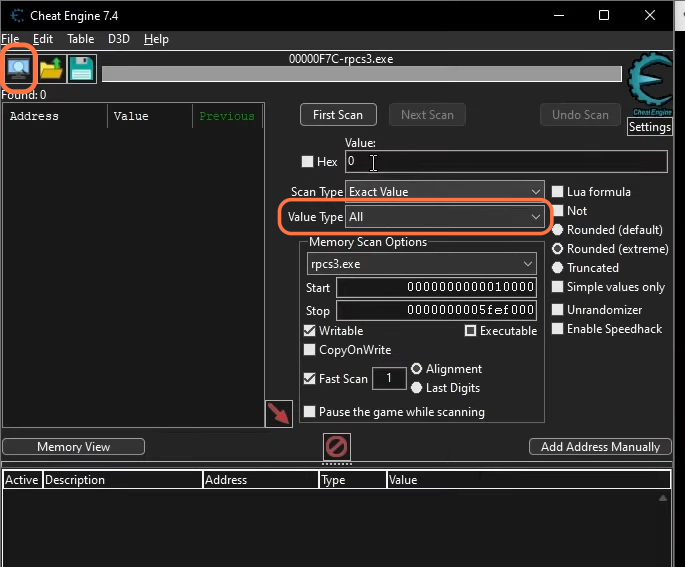Click the Start address field

[x=436, y=287]
